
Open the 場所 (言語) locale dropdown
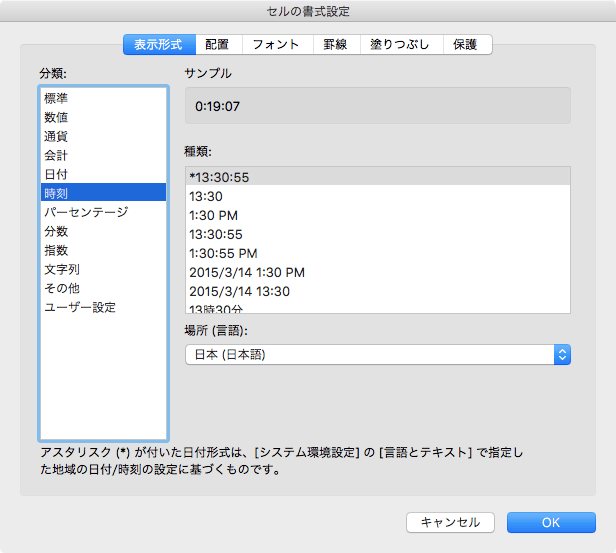(377, 354)
